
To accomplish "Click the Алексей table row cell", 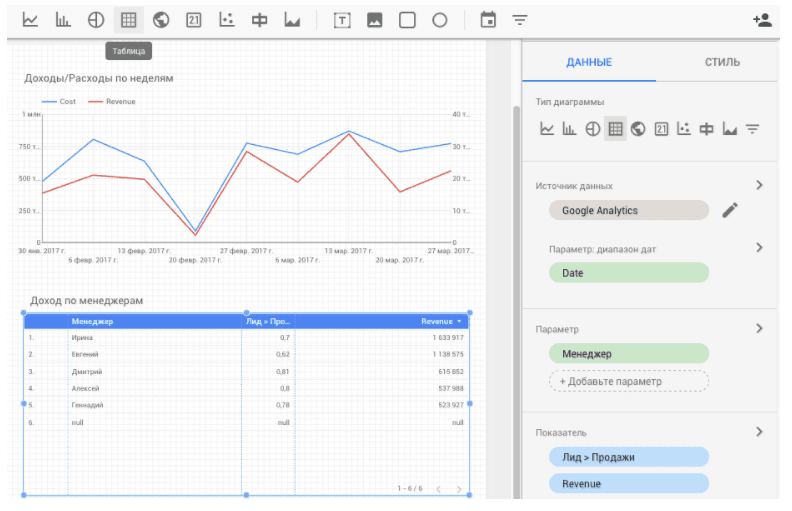I will coord(85,388).
